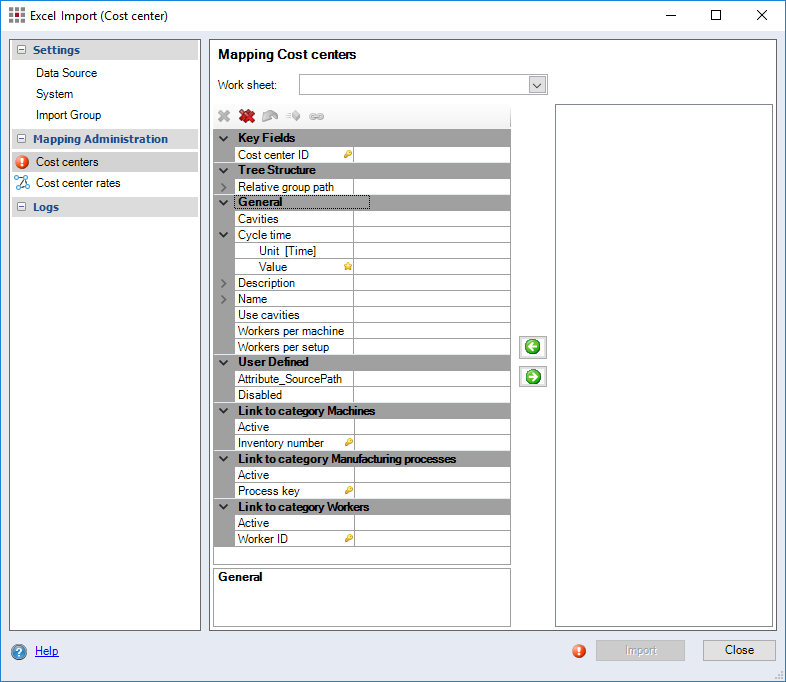Screen dimensions: 786x682
Task: Click the red delete-all mappings icon
Action: coord(247,116)
